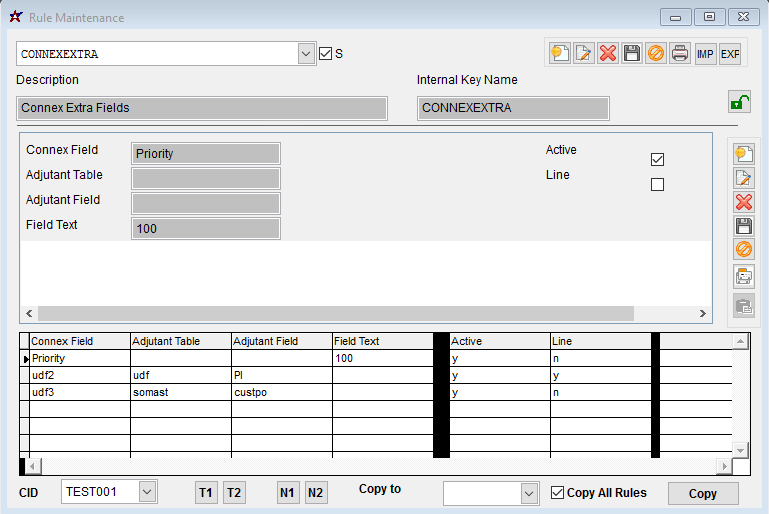Toggle the Active checkbox
The image size is (769, 514).
657,159
